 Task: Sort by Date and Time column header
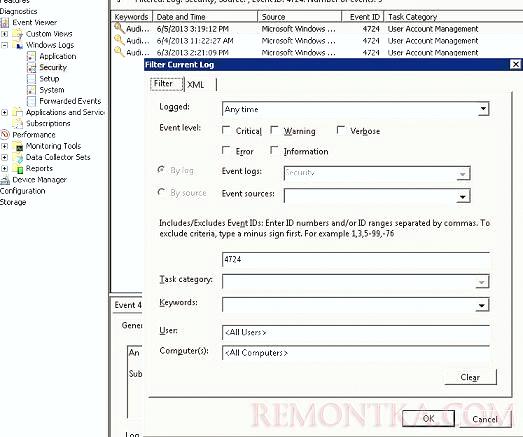pyautogui.click(x=205, y=17)
